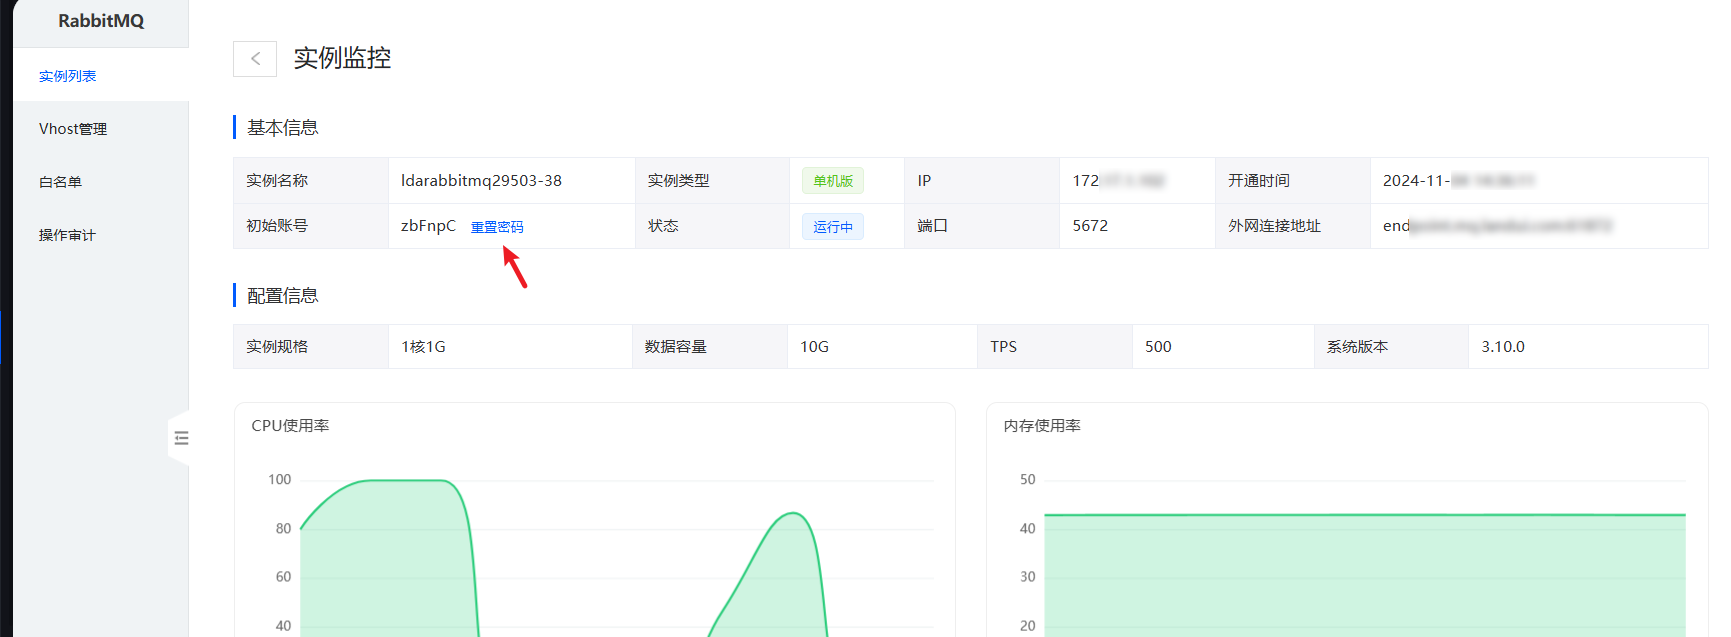Click the system version value 3.10.0

point(1502,347)
